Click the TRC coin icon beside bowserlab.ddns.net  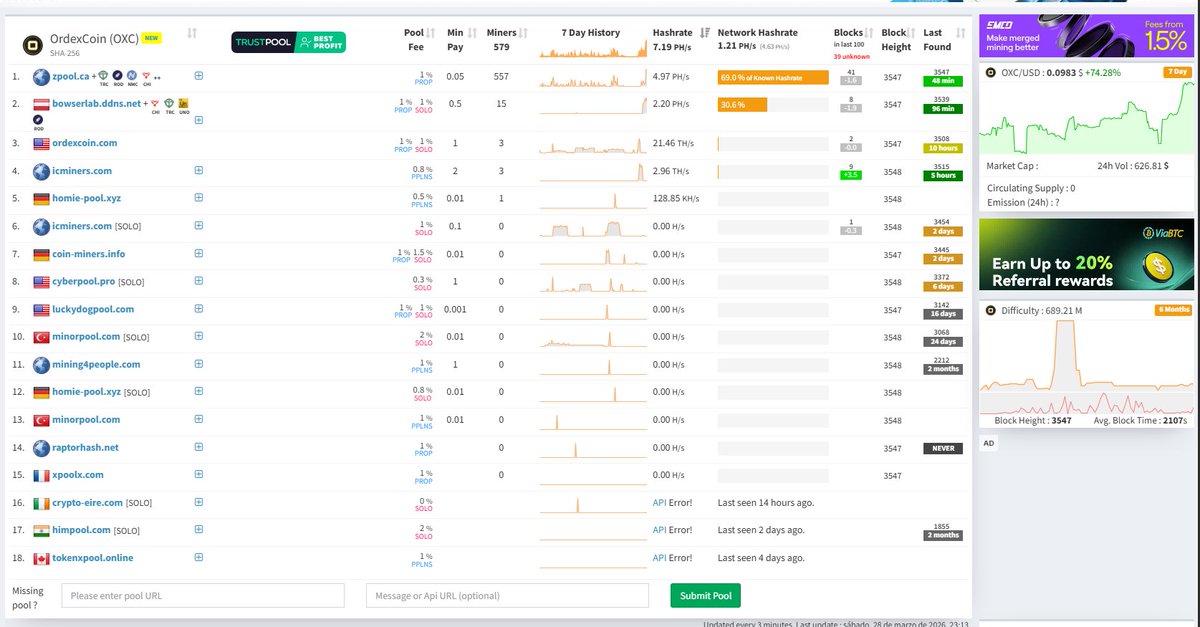pos(169,103)
